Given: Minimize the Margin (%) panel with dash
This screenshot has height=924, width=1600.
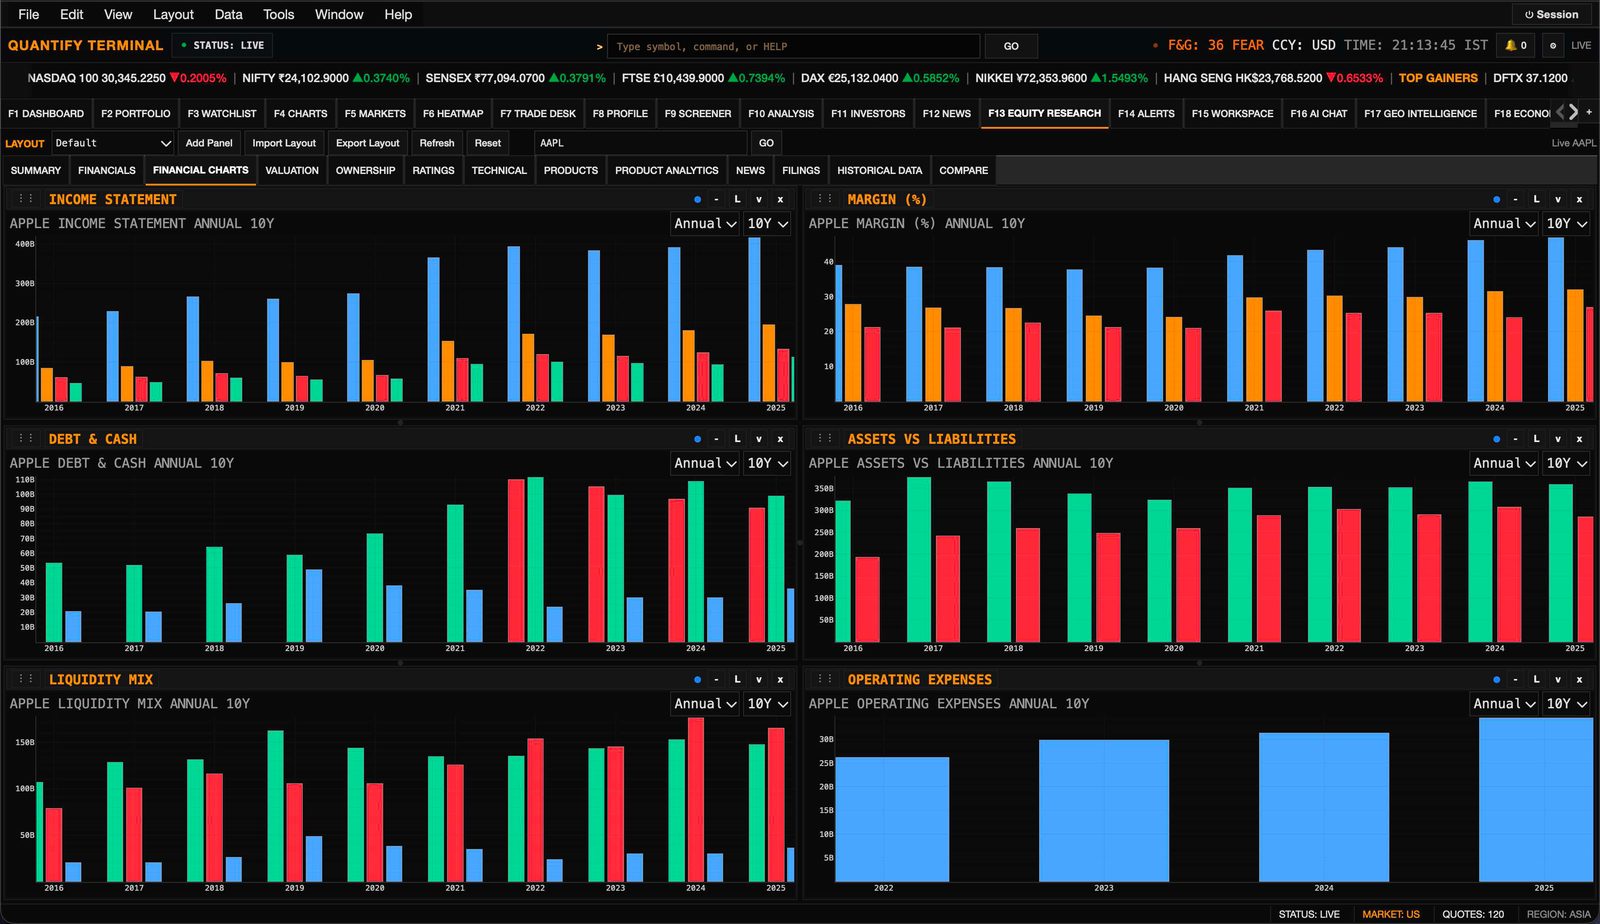Looking at the screenshot, I should (x=1515, y=199).
